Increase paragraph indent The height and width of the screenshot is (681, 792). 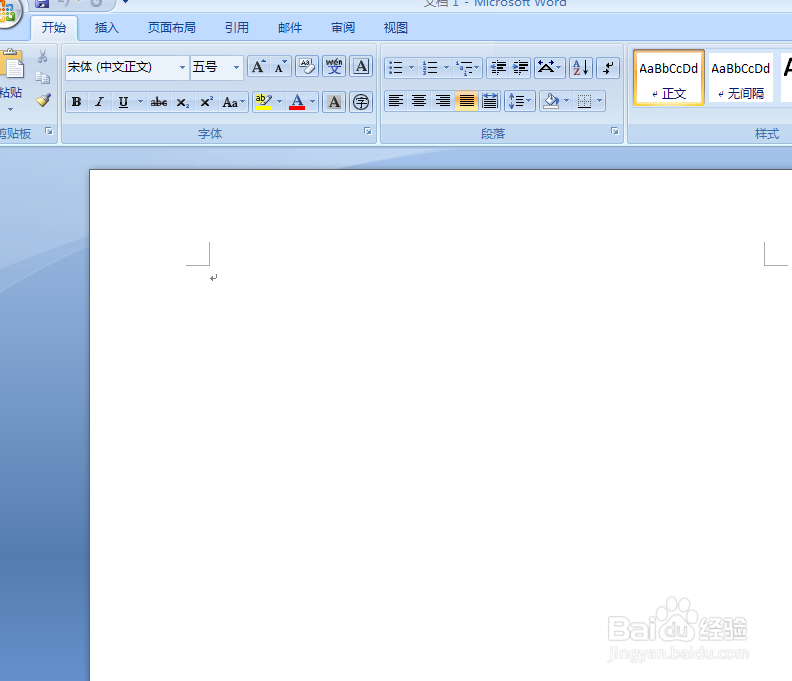click(520, 67)
